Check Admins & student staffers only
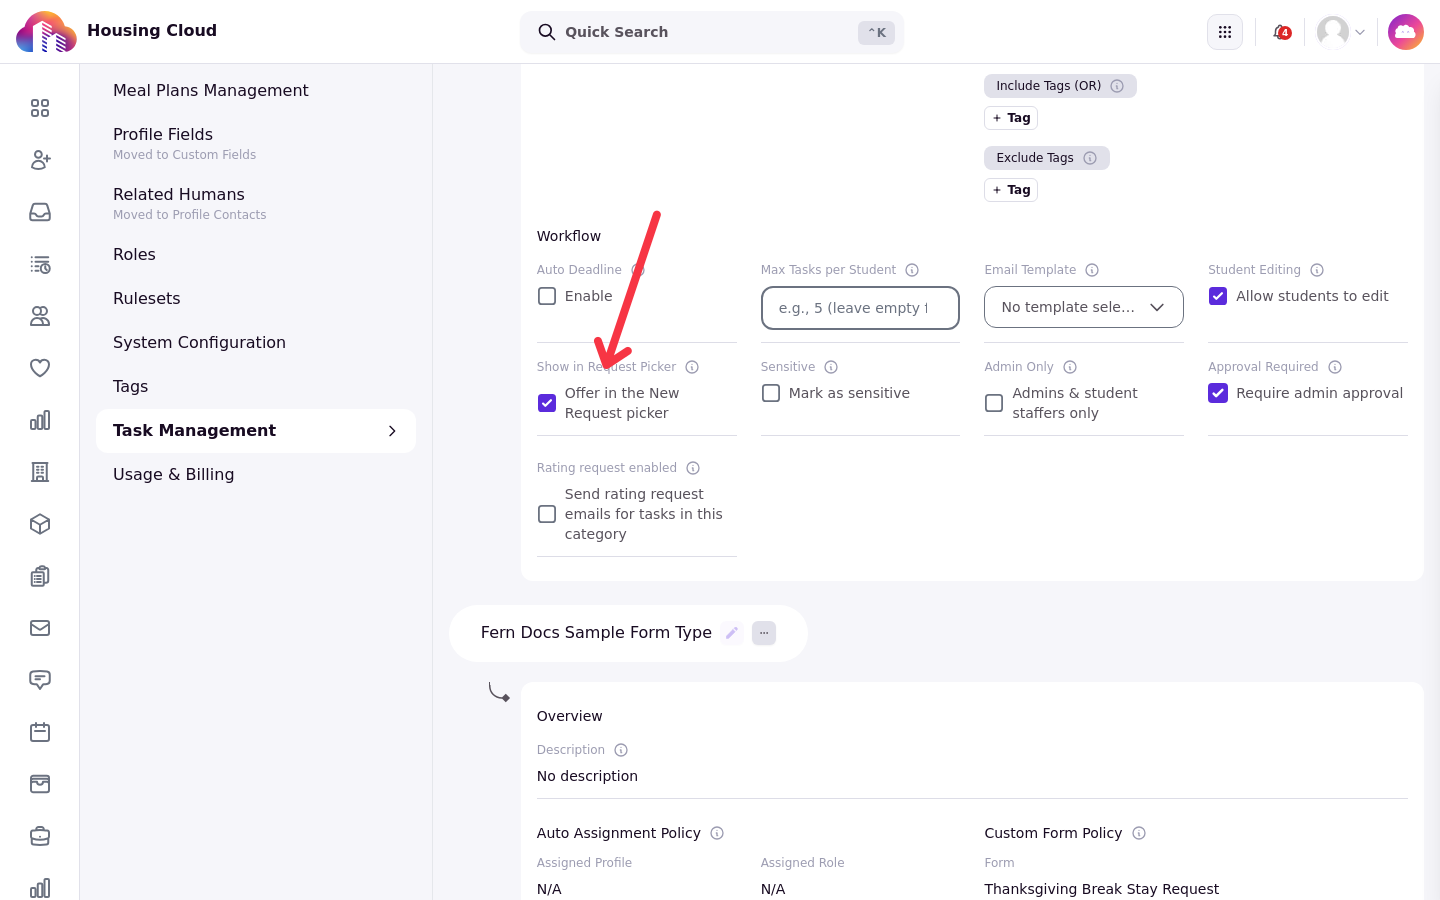The width and height of the screenshot is (1440, 900). click(994, 403)
